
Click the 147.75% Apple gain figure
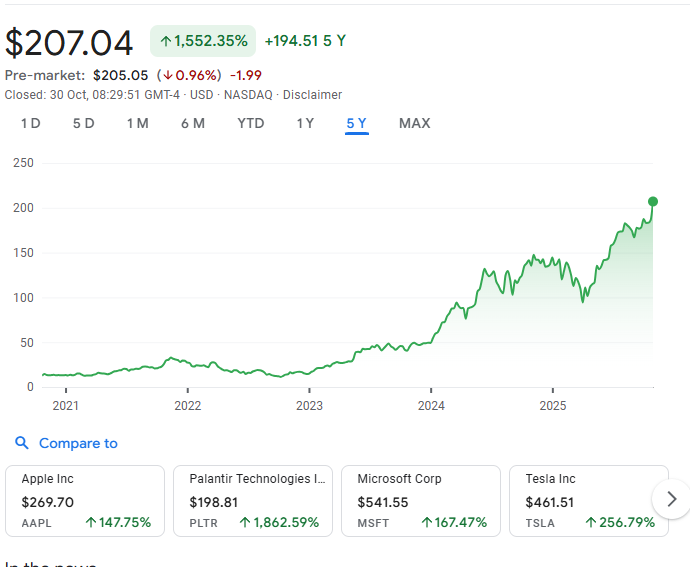click(118, 523)
